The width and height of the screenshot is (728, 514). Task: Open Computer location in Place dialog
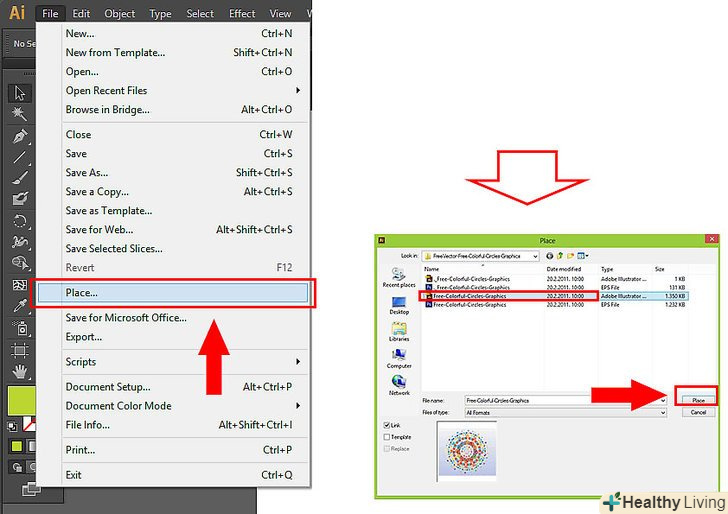click(399, 359)
